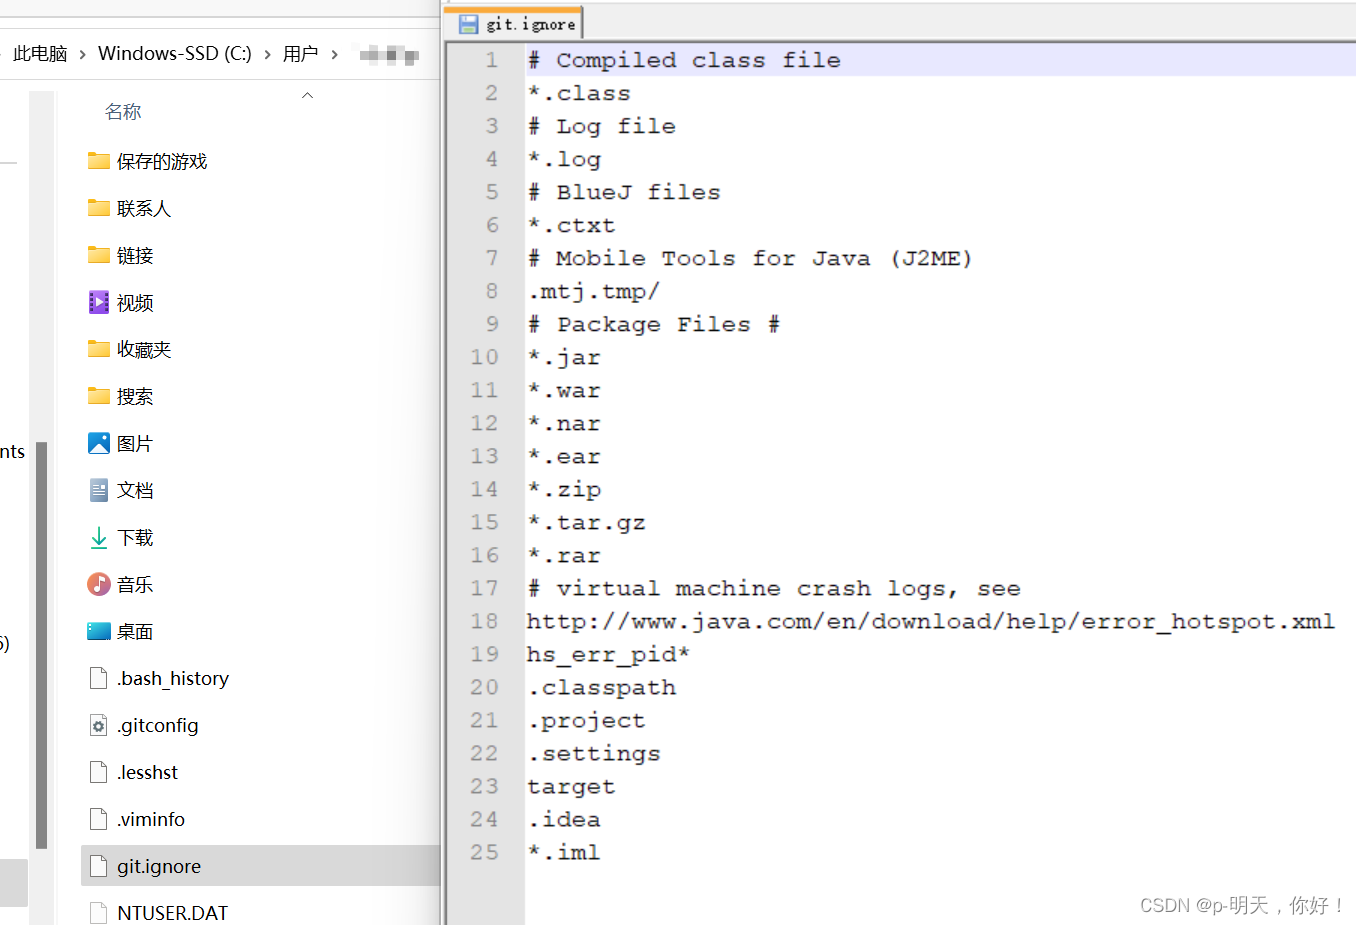
Task: Select the git.ignore file name in list
Action: tap(159, 866)
